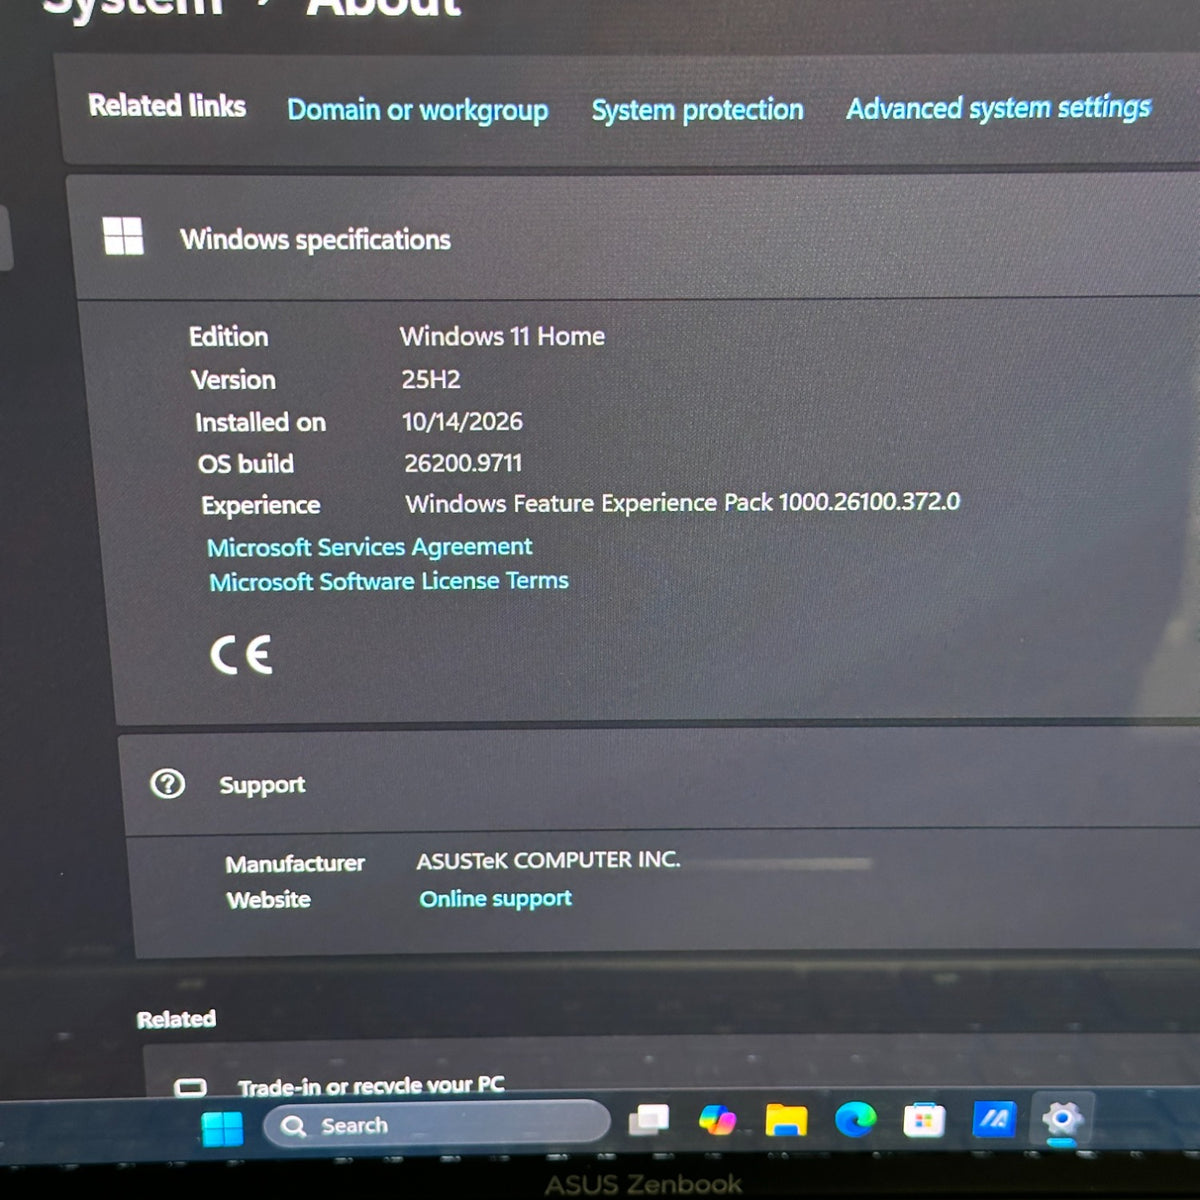Collapse the Support section header
The width and height of the screenshot is (1200, 1200).
660,783
